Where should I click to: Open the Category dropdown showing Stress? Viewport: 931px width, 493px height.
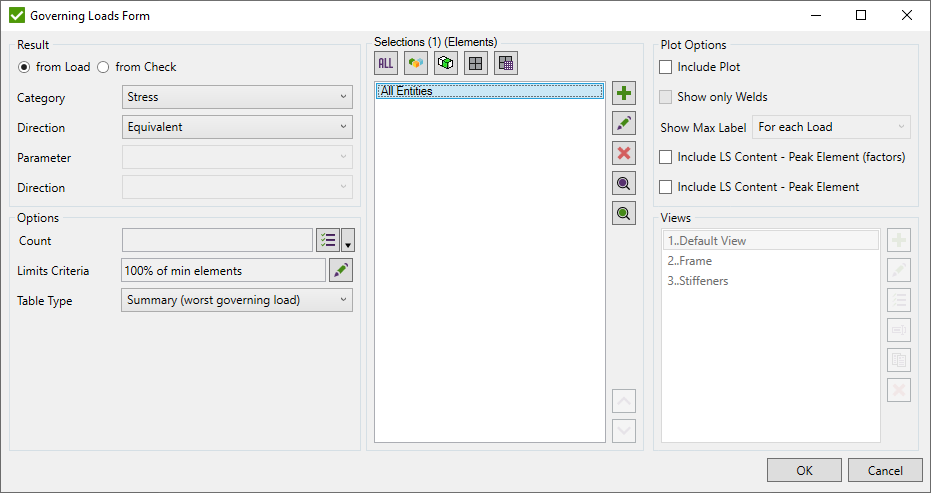(x=237, y=98)
